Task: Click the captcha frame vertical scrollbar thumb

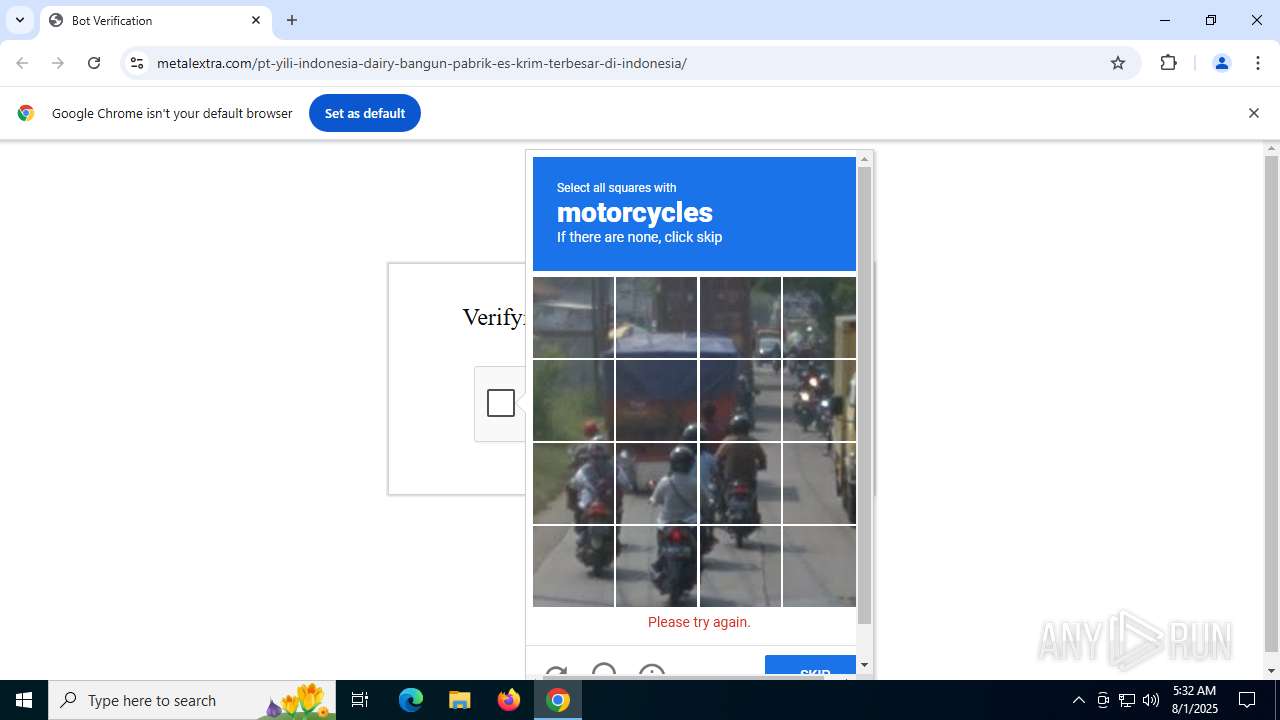Action: pos(865,395)
